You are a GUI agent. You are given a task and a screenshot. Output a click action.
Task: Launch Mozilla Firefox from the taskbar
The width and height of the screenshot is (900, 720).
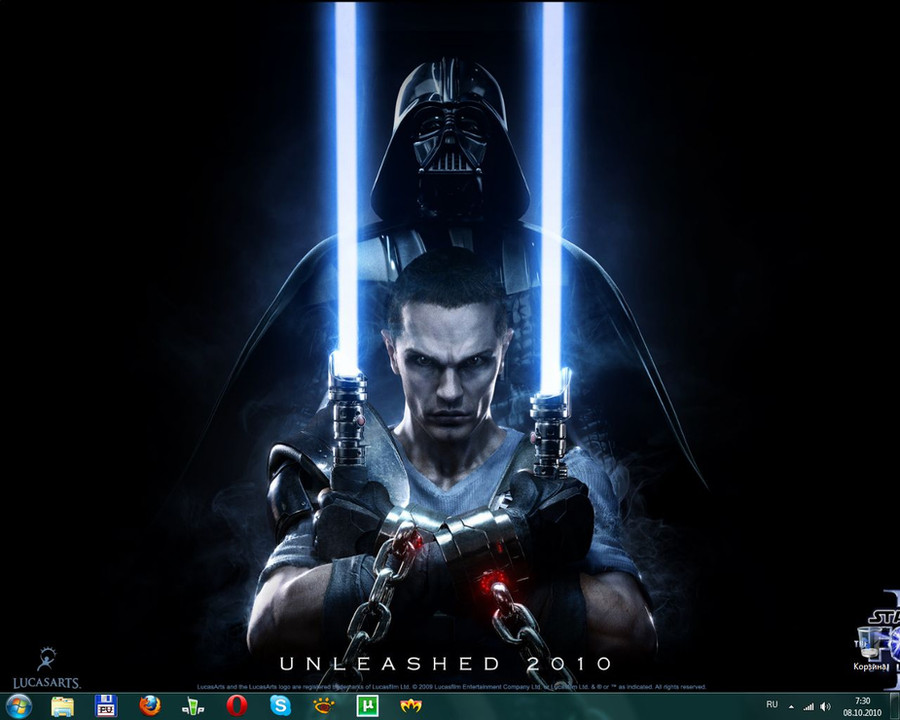coord(150,706)
